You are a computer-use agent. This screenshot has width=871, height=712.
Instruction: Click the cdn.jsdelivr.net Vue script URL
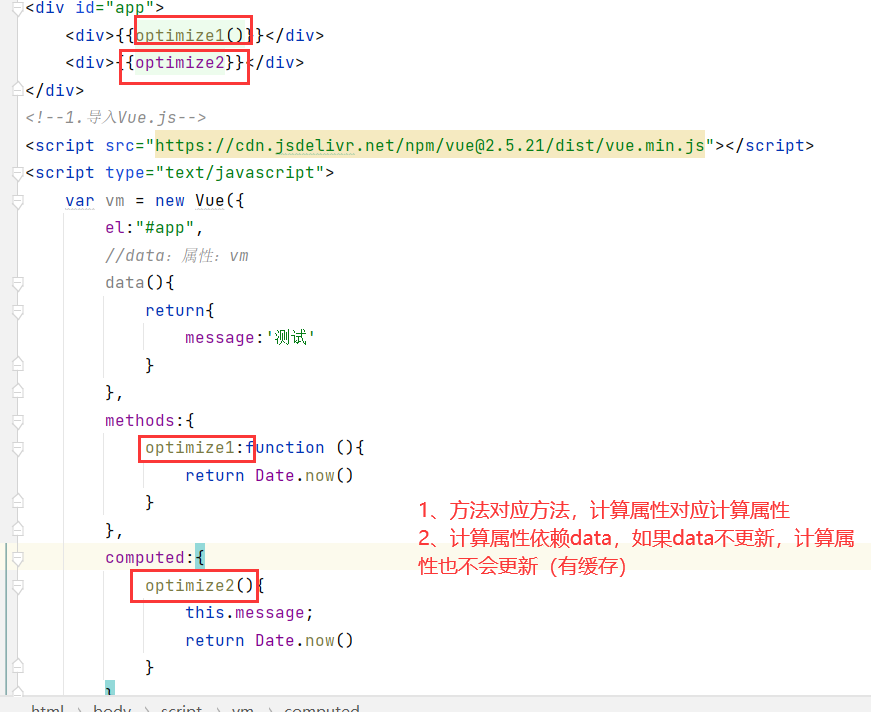point(430,146)
